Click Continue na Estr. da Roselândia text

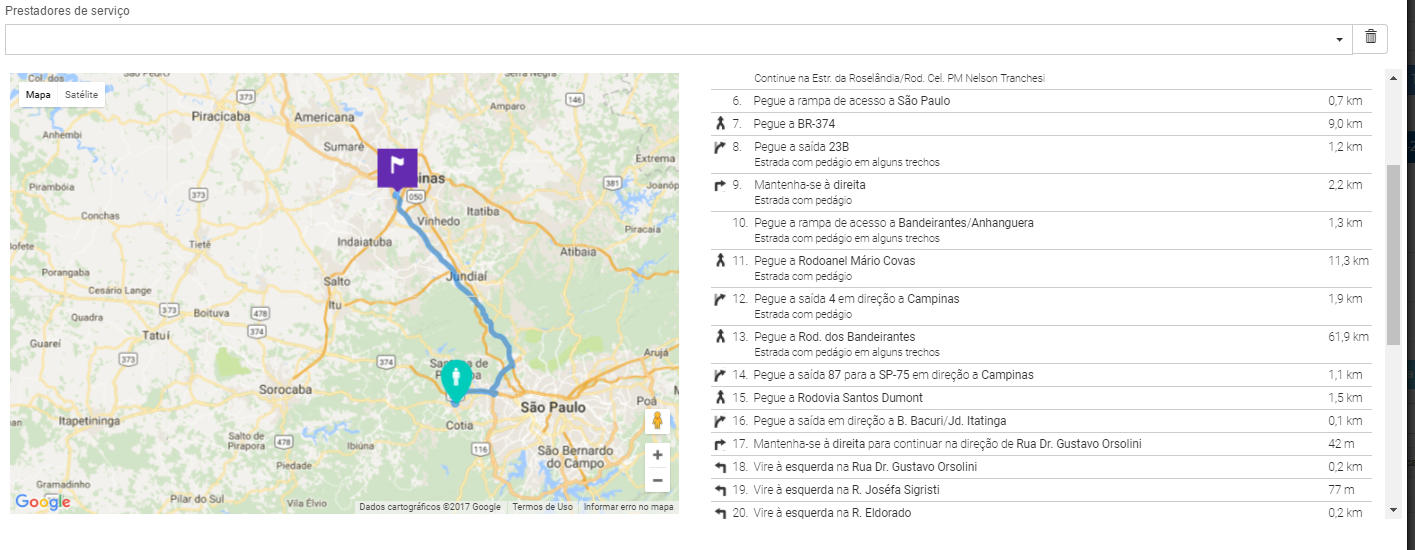tap(899, 78)
